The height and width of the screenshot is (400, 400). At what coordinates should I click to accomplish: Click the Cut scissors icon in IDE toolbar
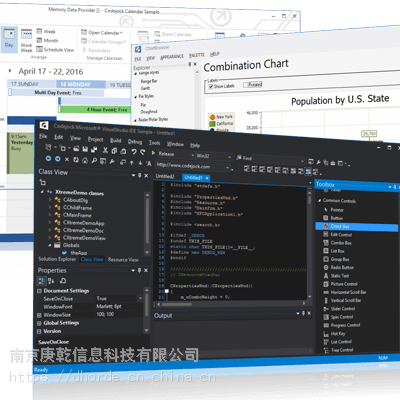[105, 150]
